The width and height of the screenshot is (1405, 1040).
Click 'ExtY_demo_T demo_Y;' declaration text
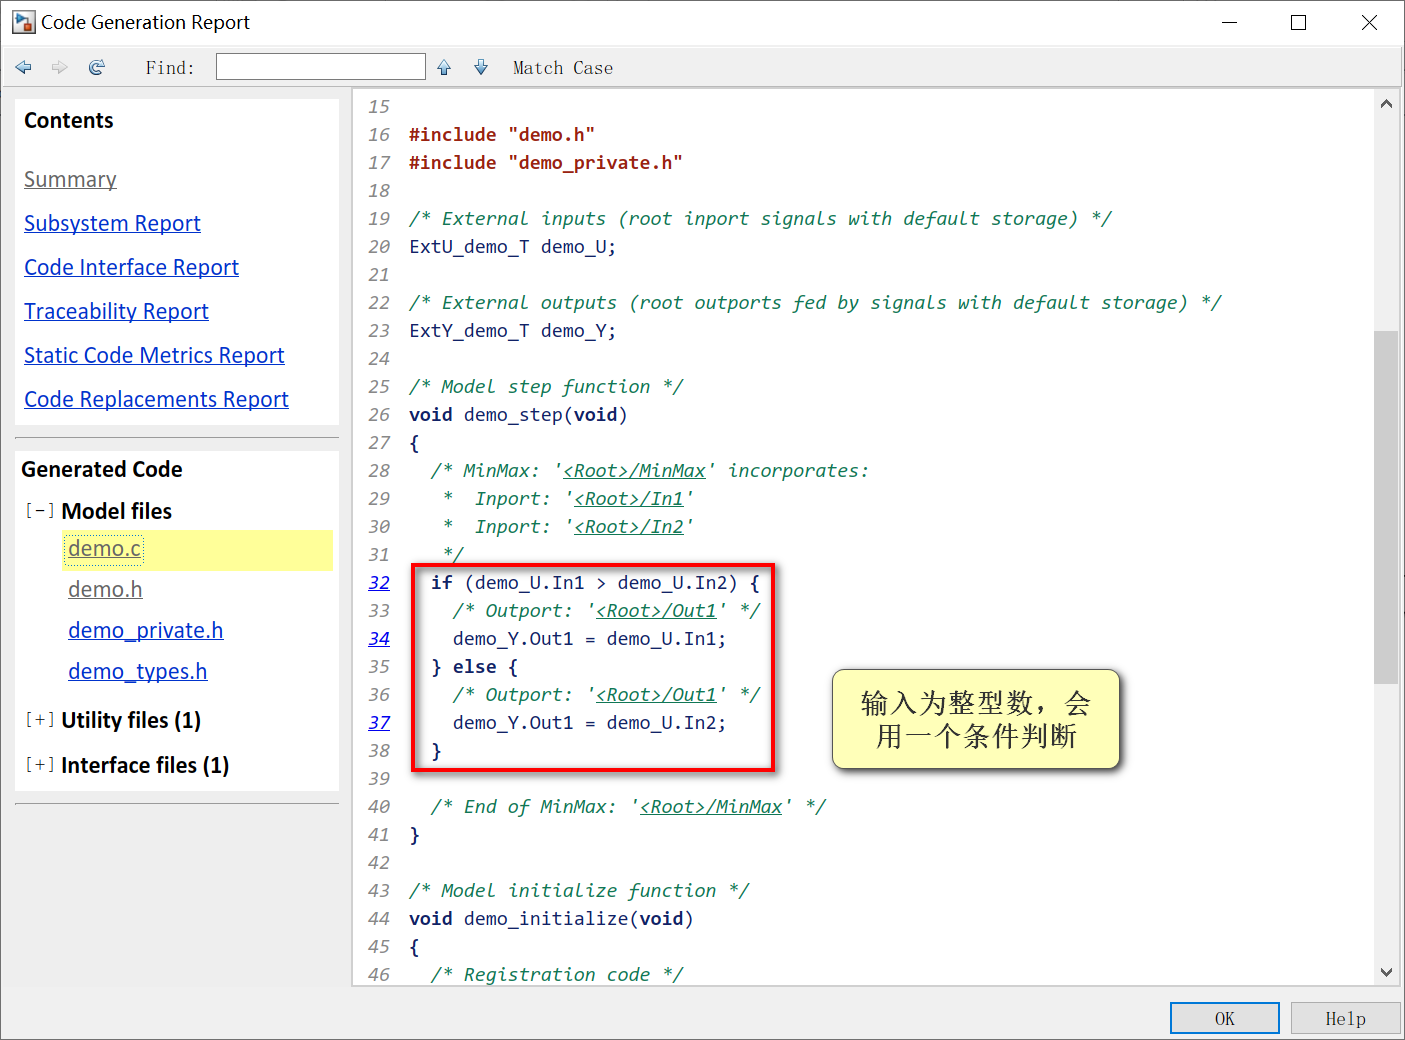coord(512,330)
